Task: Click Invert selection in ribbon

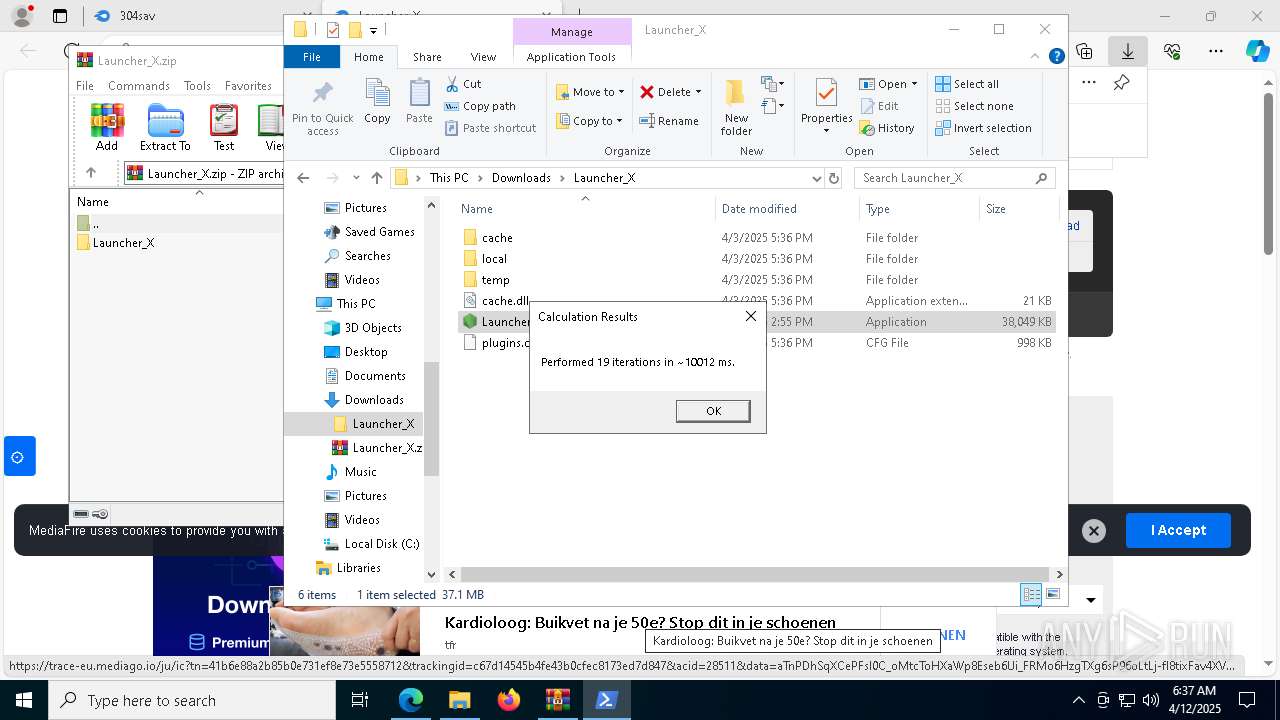Action: coord(983,128)
